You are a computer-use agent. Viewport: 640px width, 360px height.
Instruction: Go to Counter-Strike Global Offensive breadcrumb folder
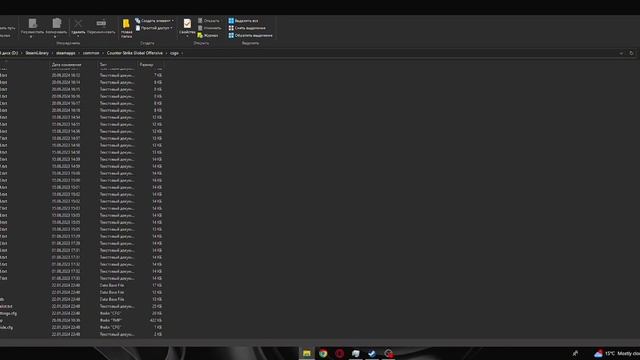[135, 53]
